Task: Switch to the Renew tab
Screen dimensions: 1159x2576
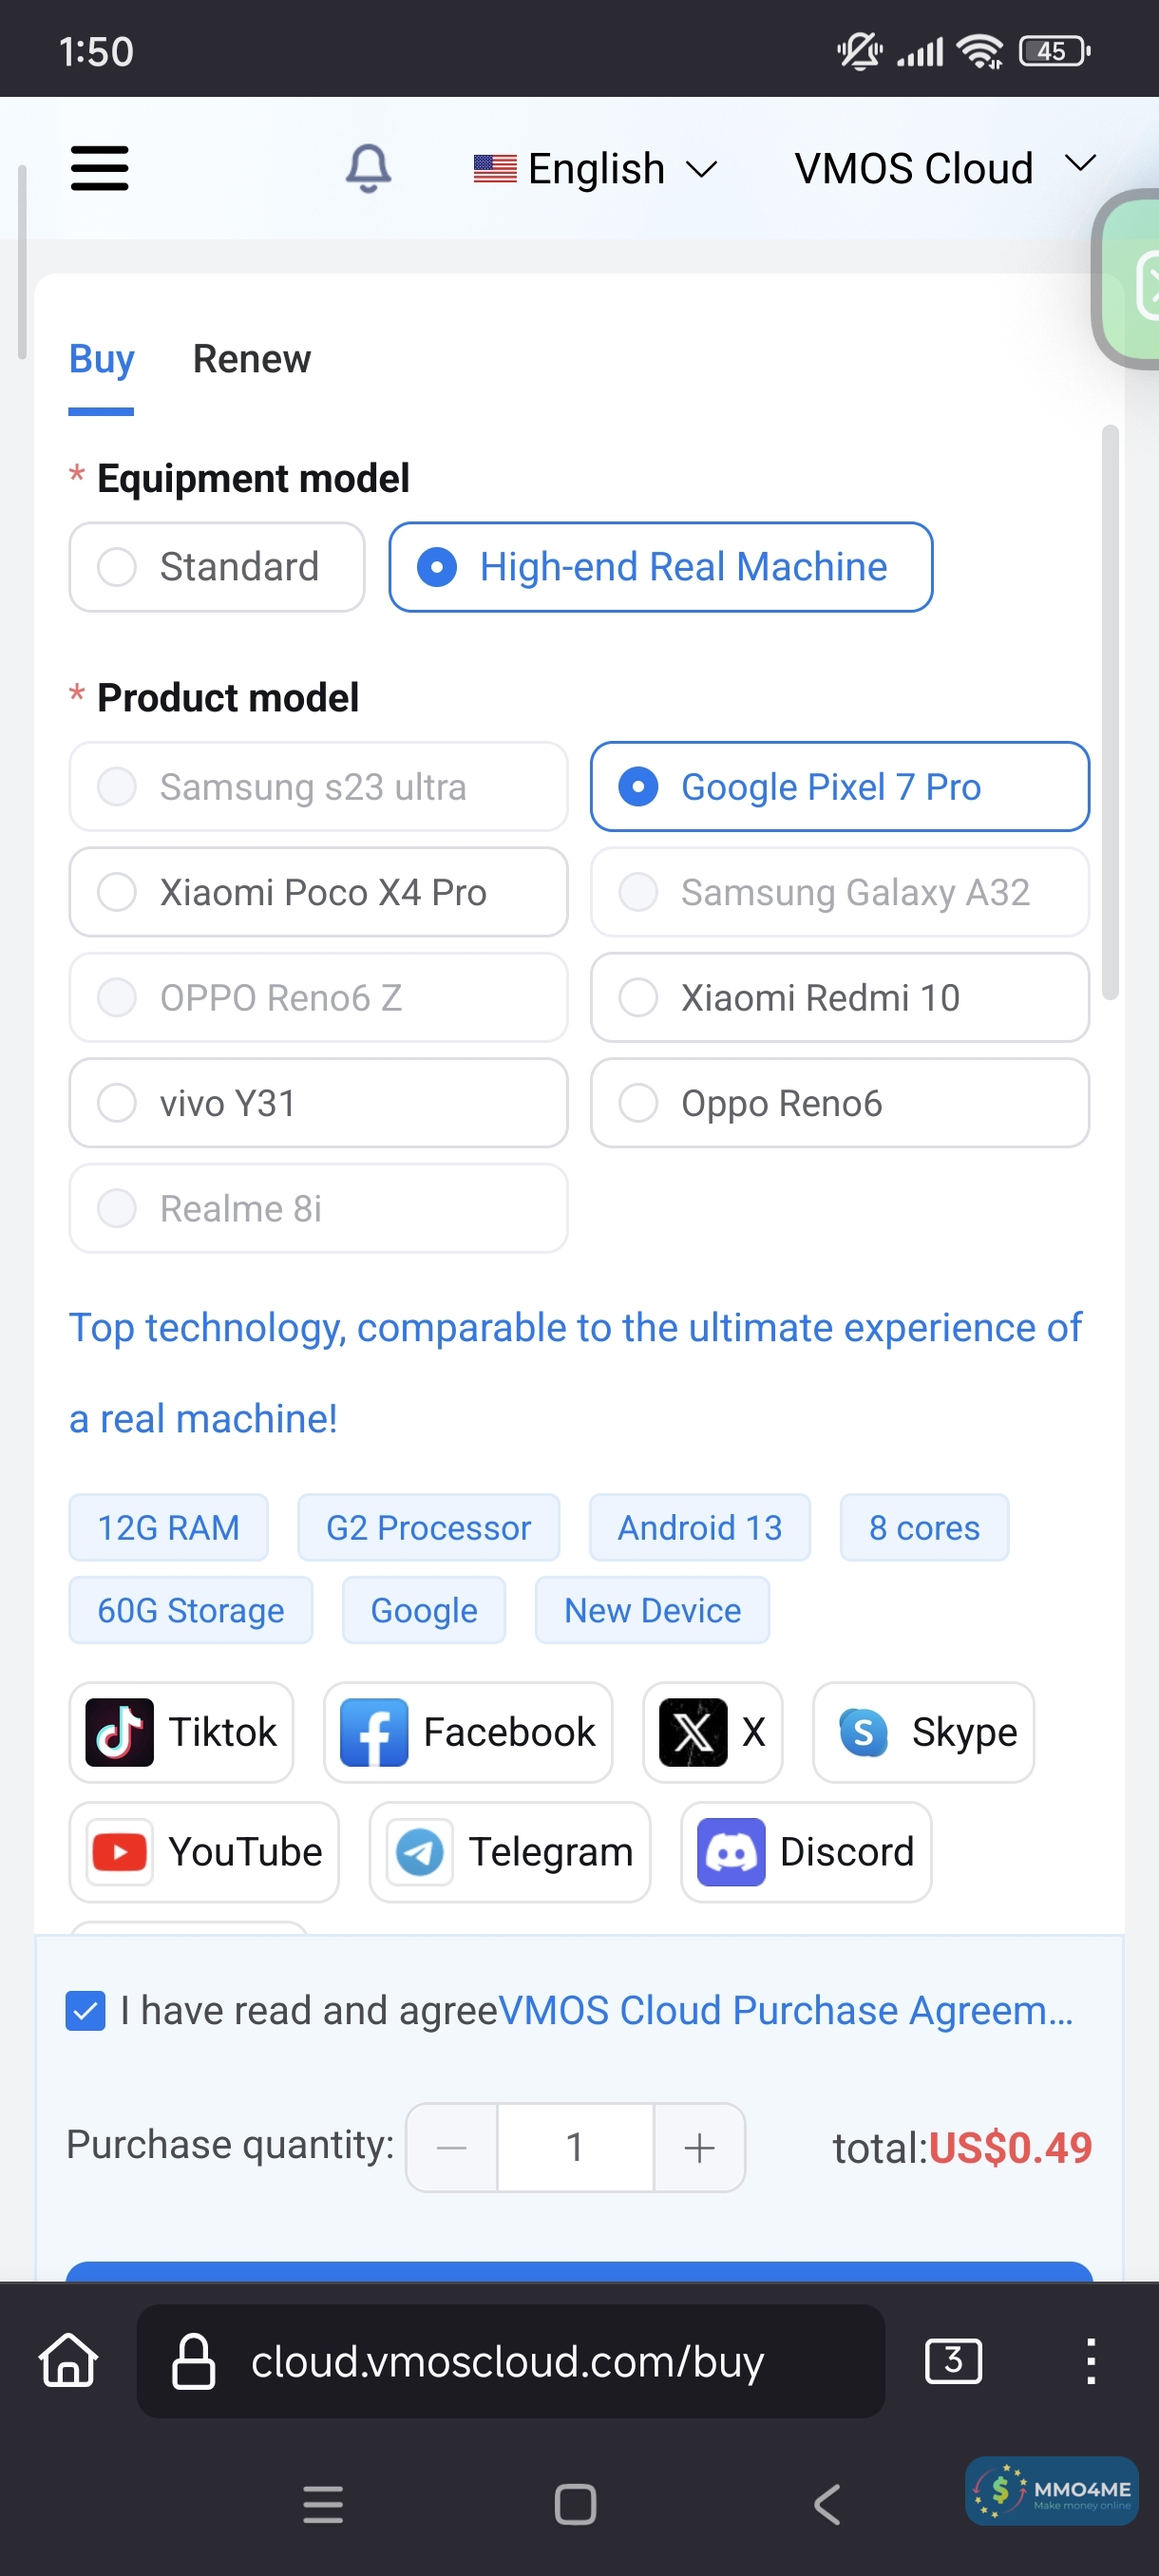Action: (x=251, y=359)
